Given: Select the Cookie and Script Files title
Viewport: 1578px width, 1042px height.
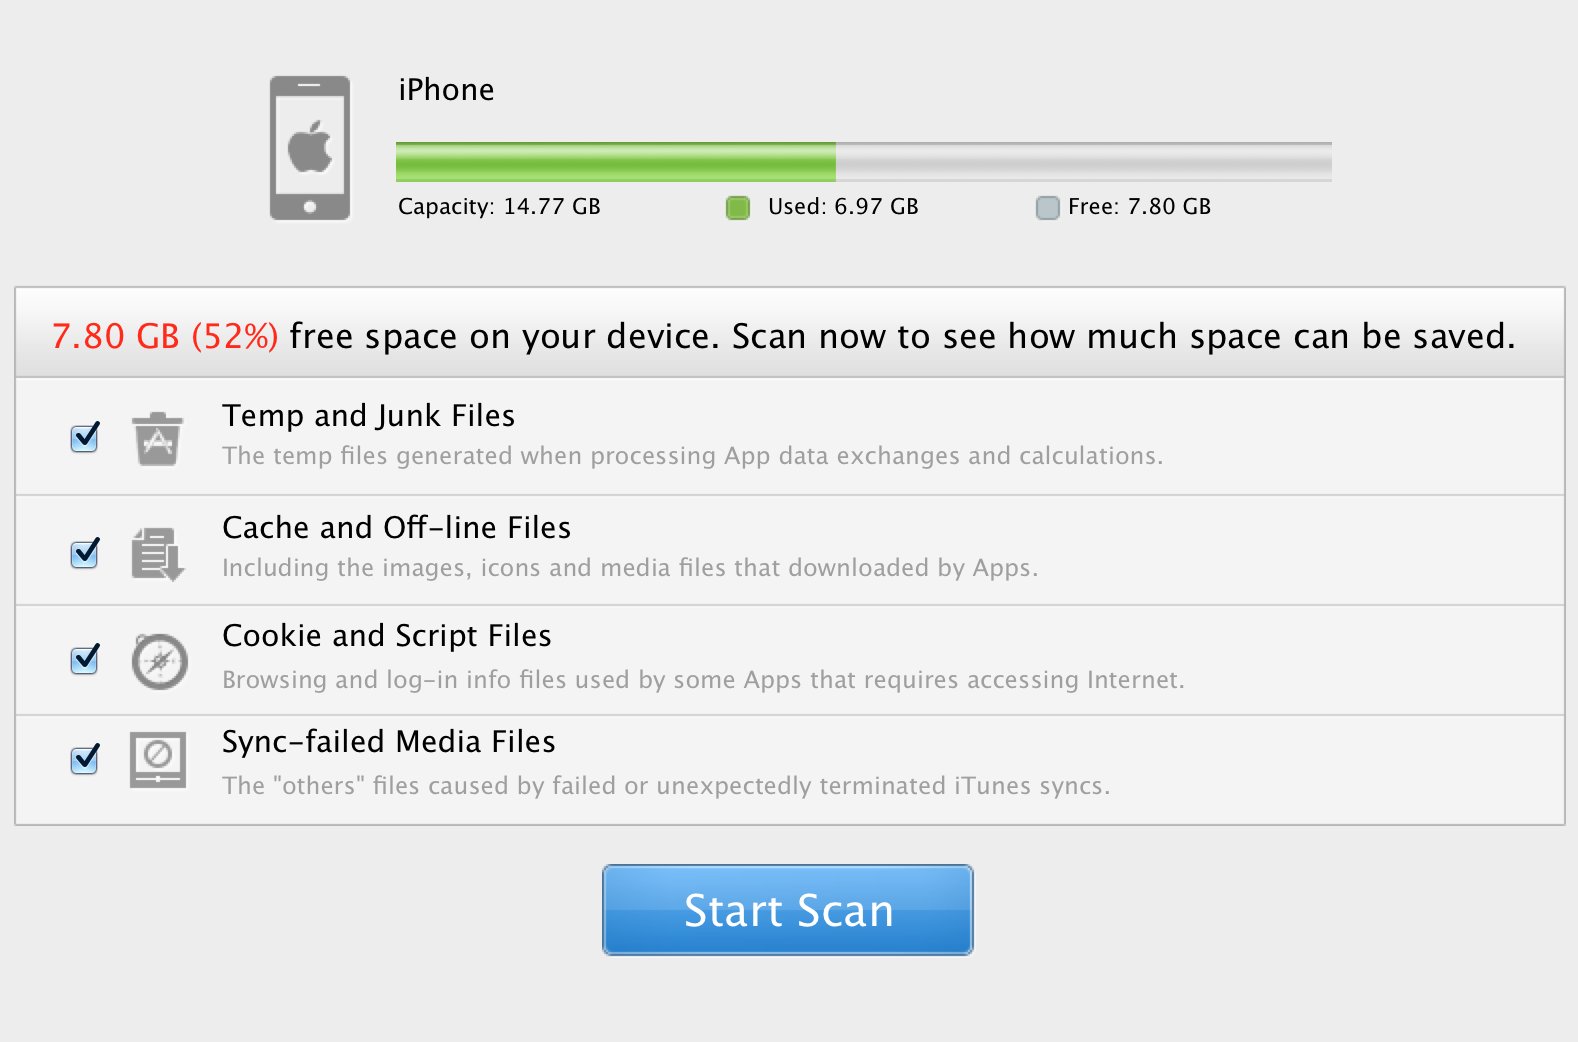Looking at the screenshot, I should [386, 635].
